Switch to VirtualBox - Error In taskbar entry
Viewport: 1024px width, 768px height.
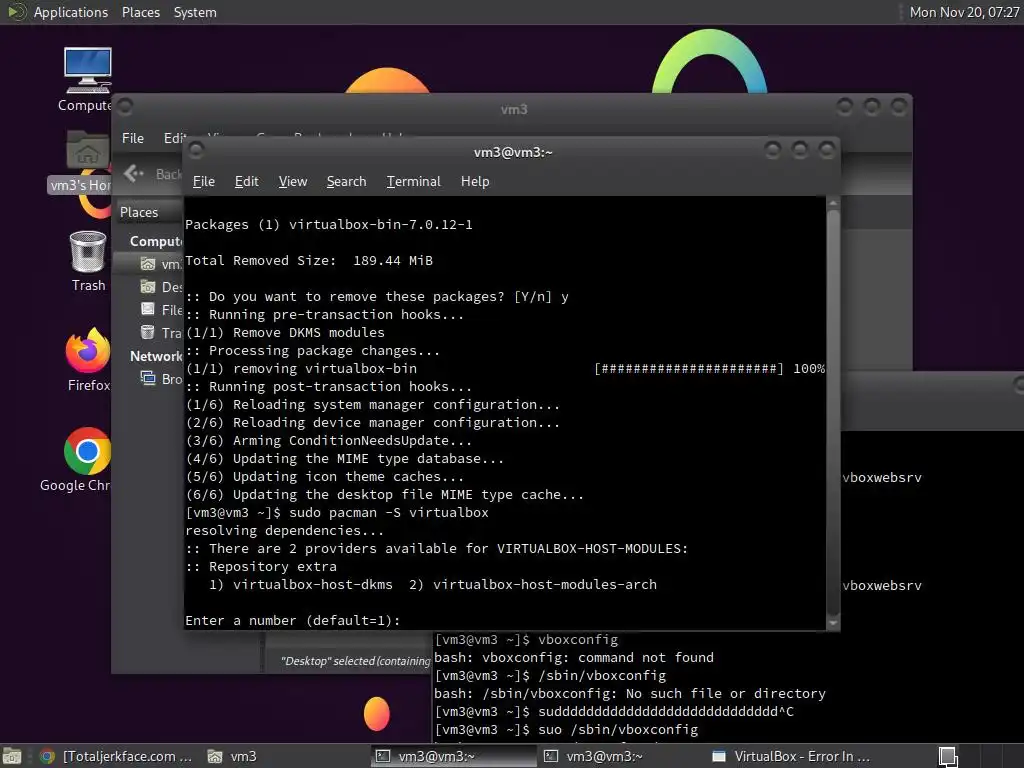(791, 756)
